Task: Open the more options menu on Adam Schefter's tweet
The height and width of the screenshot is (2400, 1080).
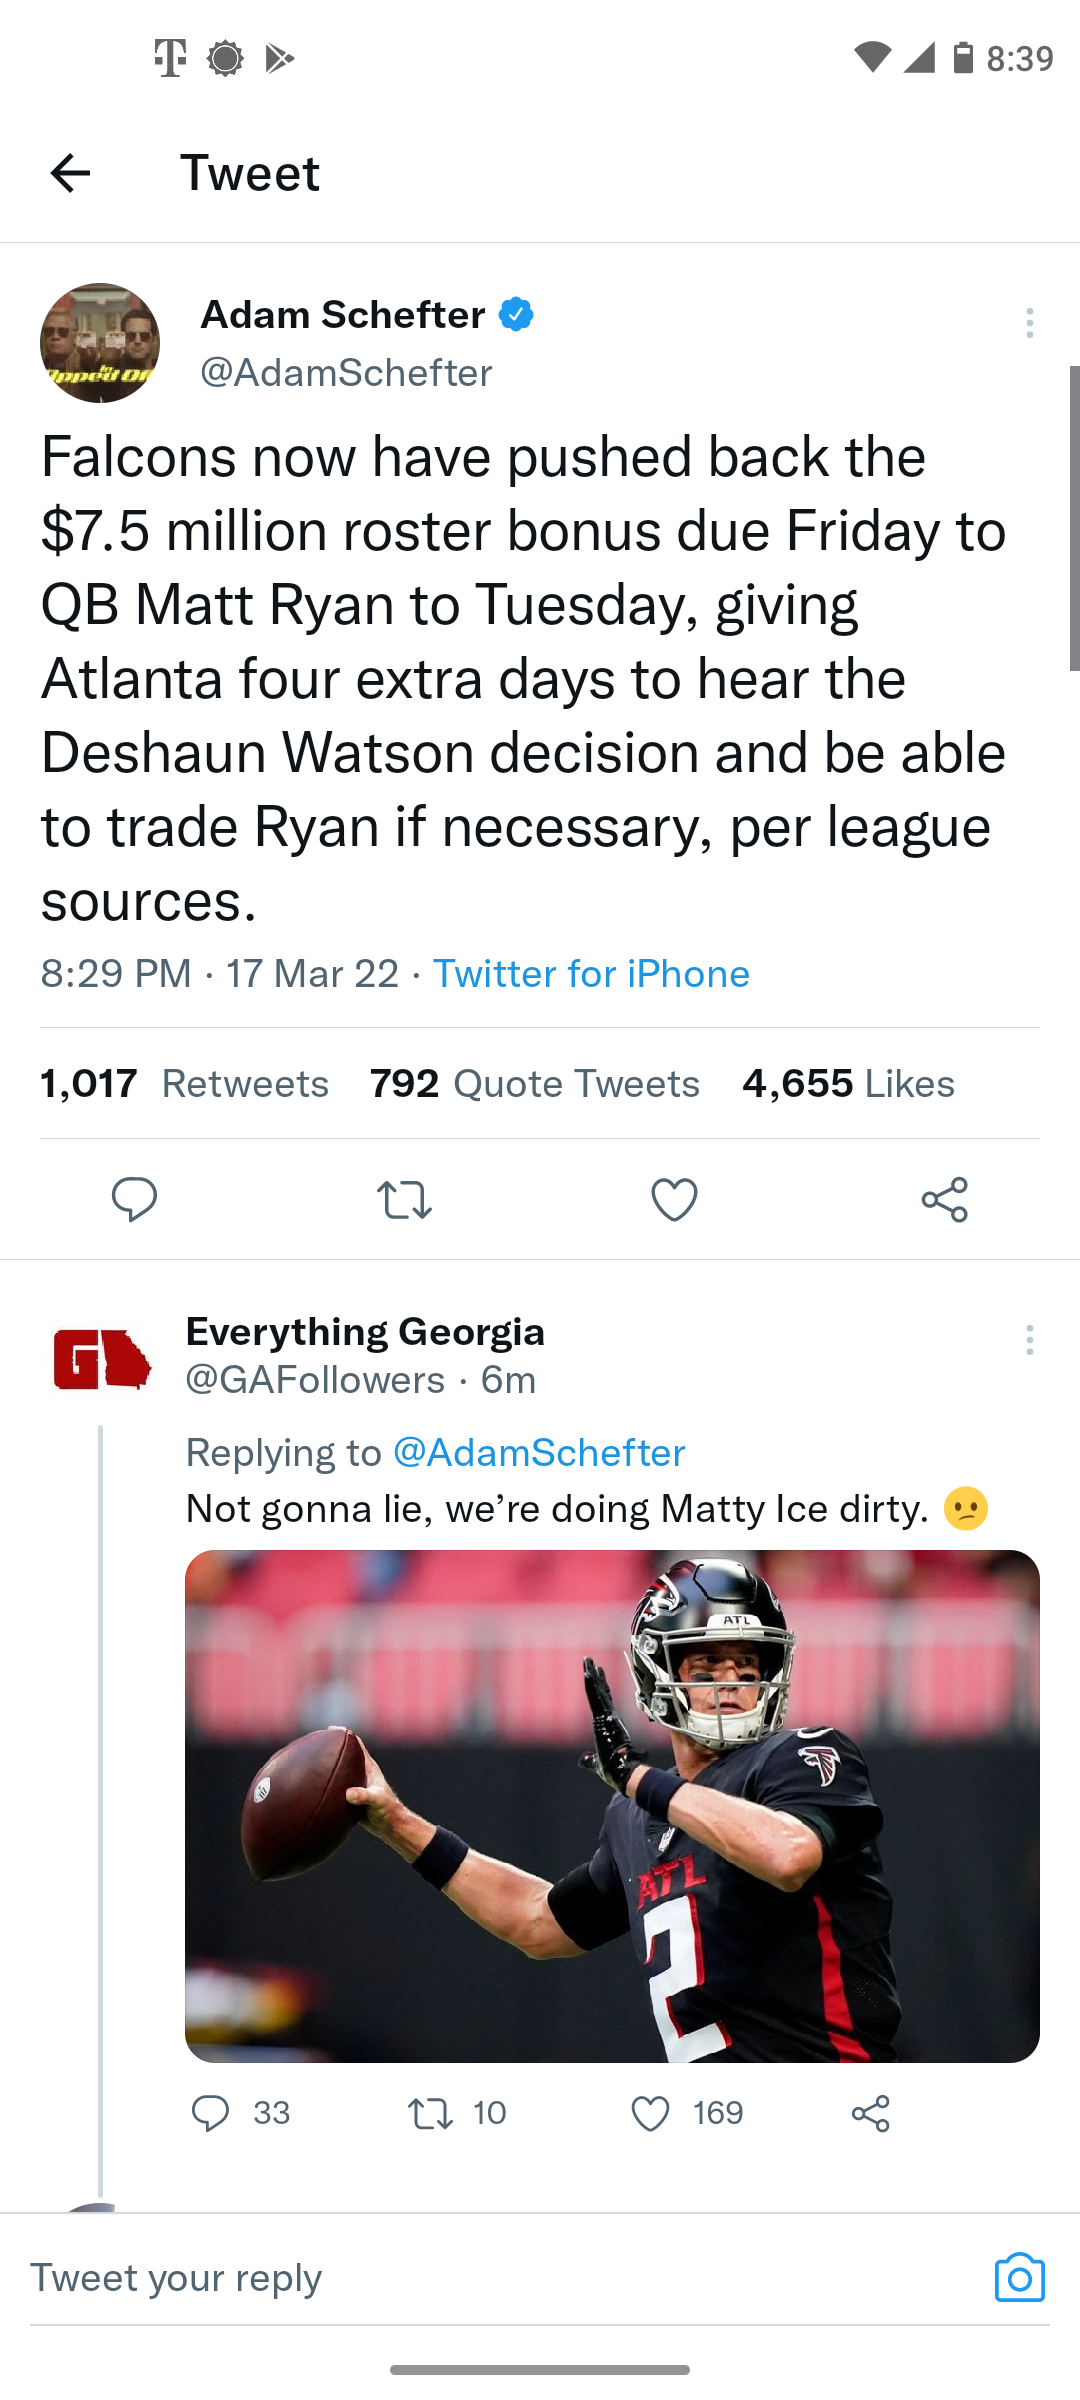Action: [x=1029, y=323]
